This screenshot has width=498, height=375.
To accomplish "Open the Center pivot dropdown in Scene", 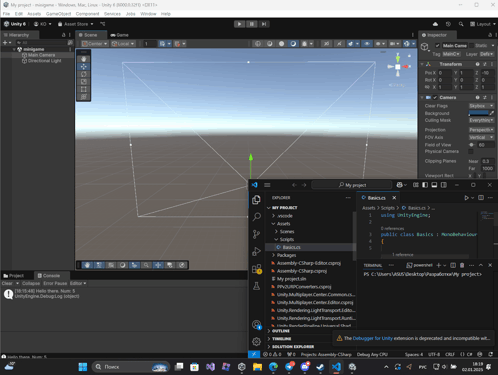I will tap(95, 44).
